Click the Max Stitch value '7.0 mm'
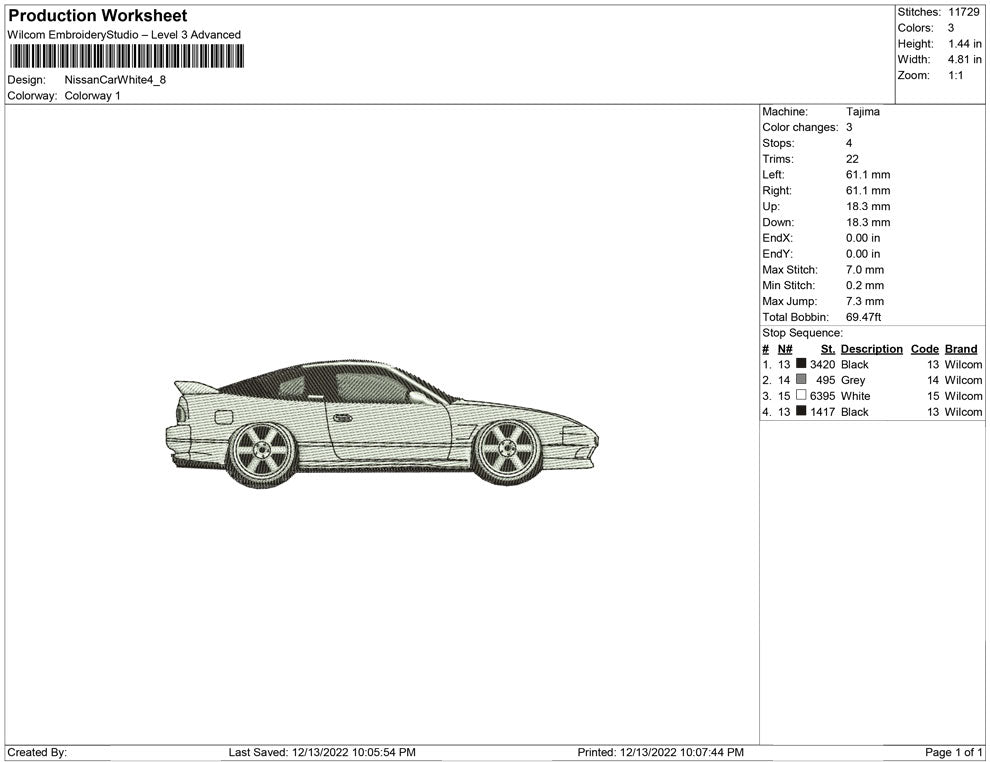 865,270
